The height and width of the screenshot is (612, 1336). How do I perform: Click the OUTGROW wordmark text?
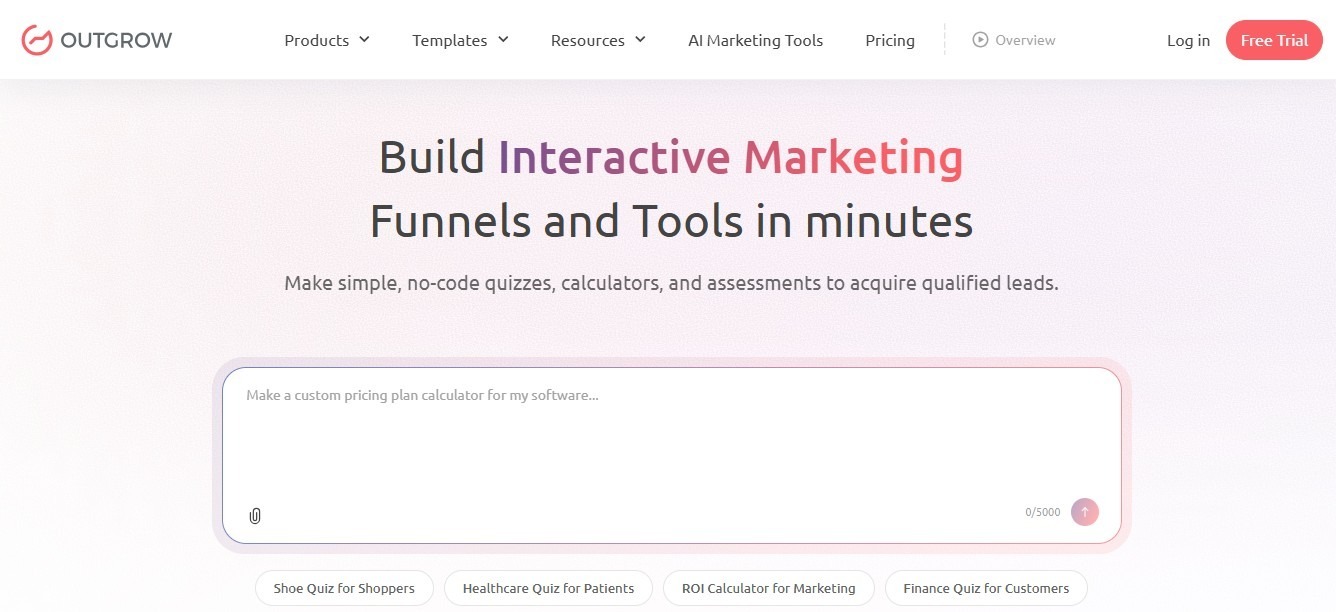tap(116, 41)
